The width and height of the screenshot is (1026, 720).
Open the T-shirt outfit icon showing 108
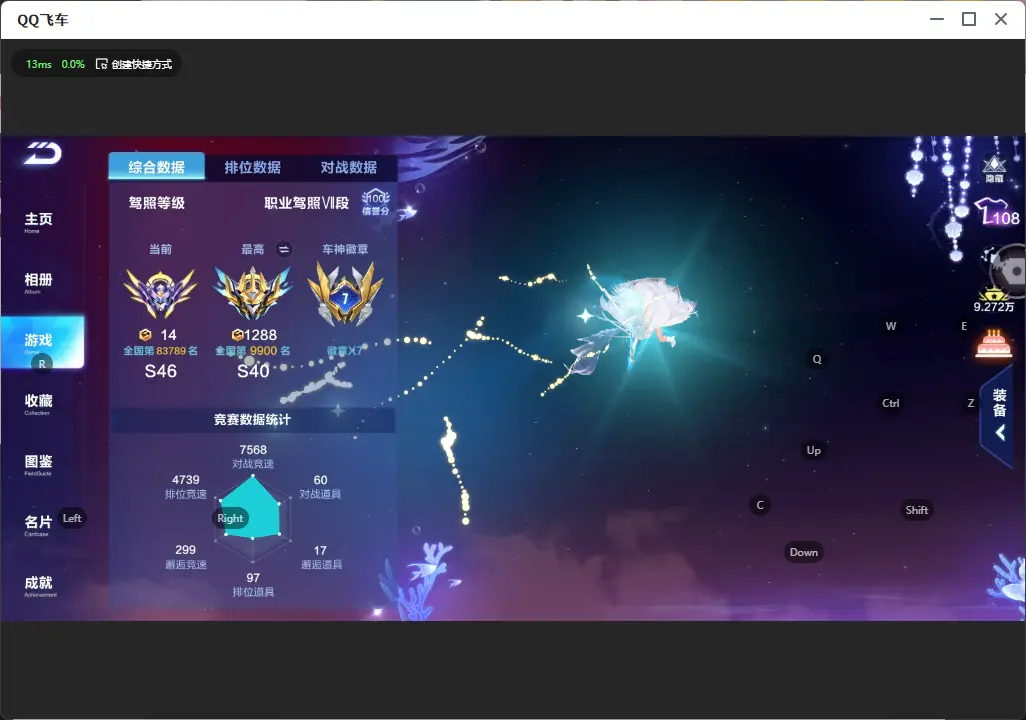point(996,212)
